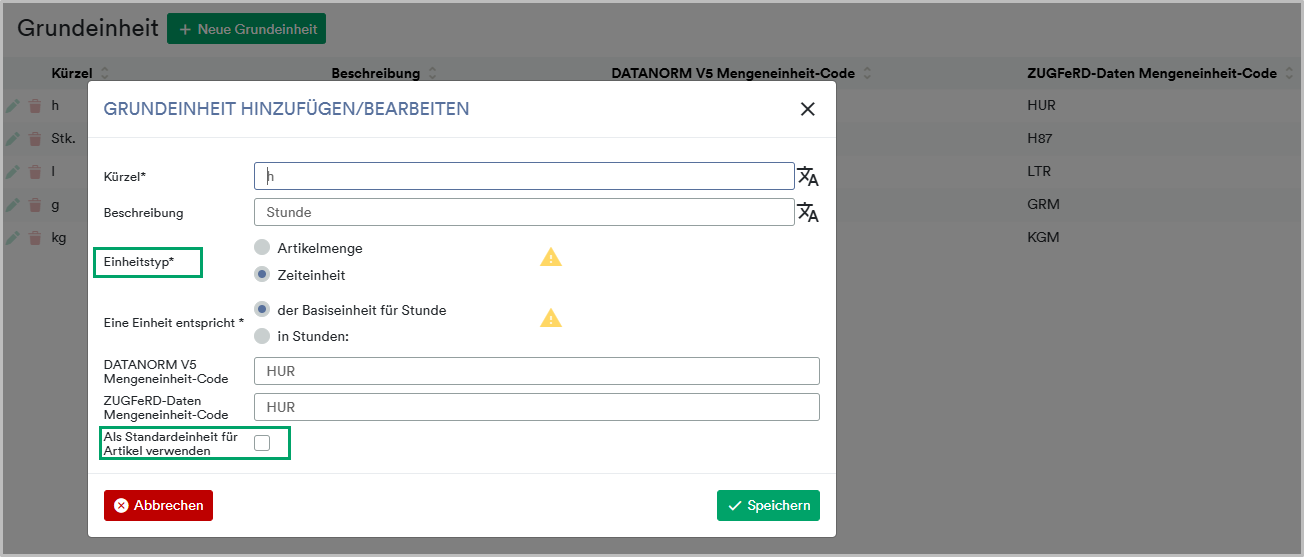Open translation for the Kürzel field
1304x557 pixels.
[x=808, y=177]
